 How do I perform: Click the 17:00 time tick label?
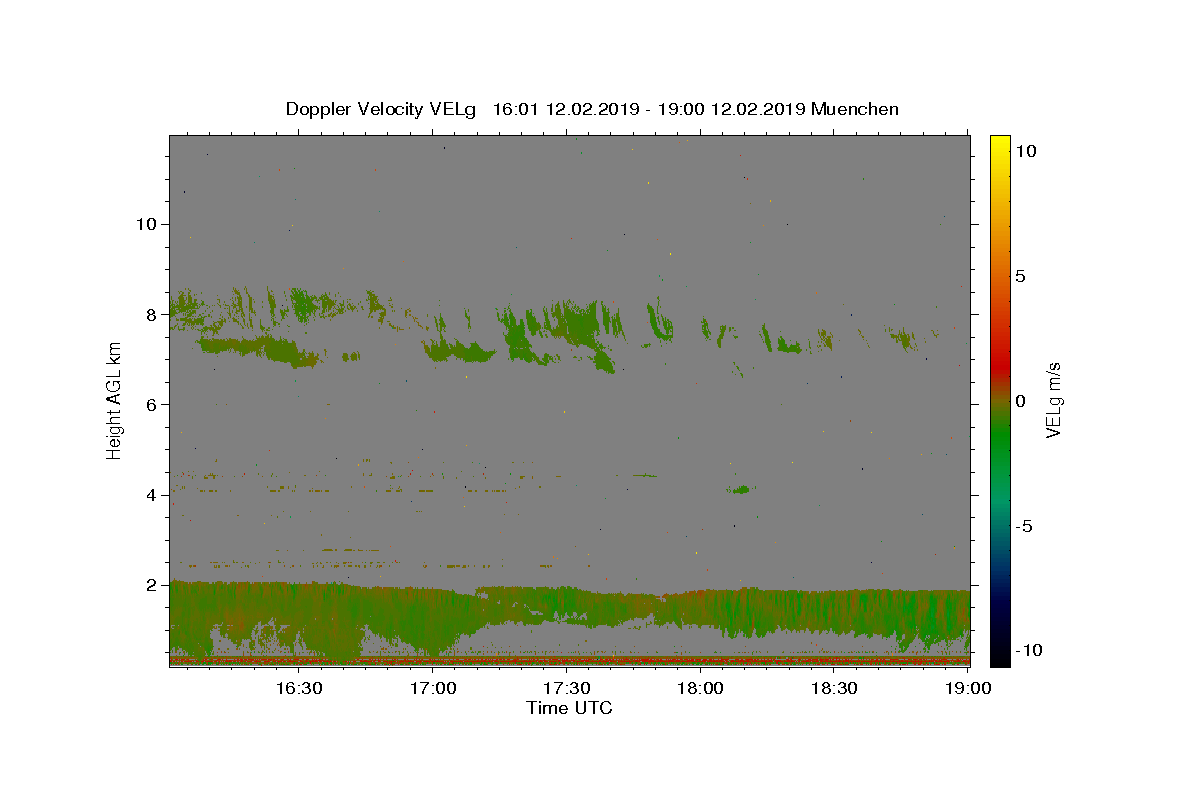point(432,688)
